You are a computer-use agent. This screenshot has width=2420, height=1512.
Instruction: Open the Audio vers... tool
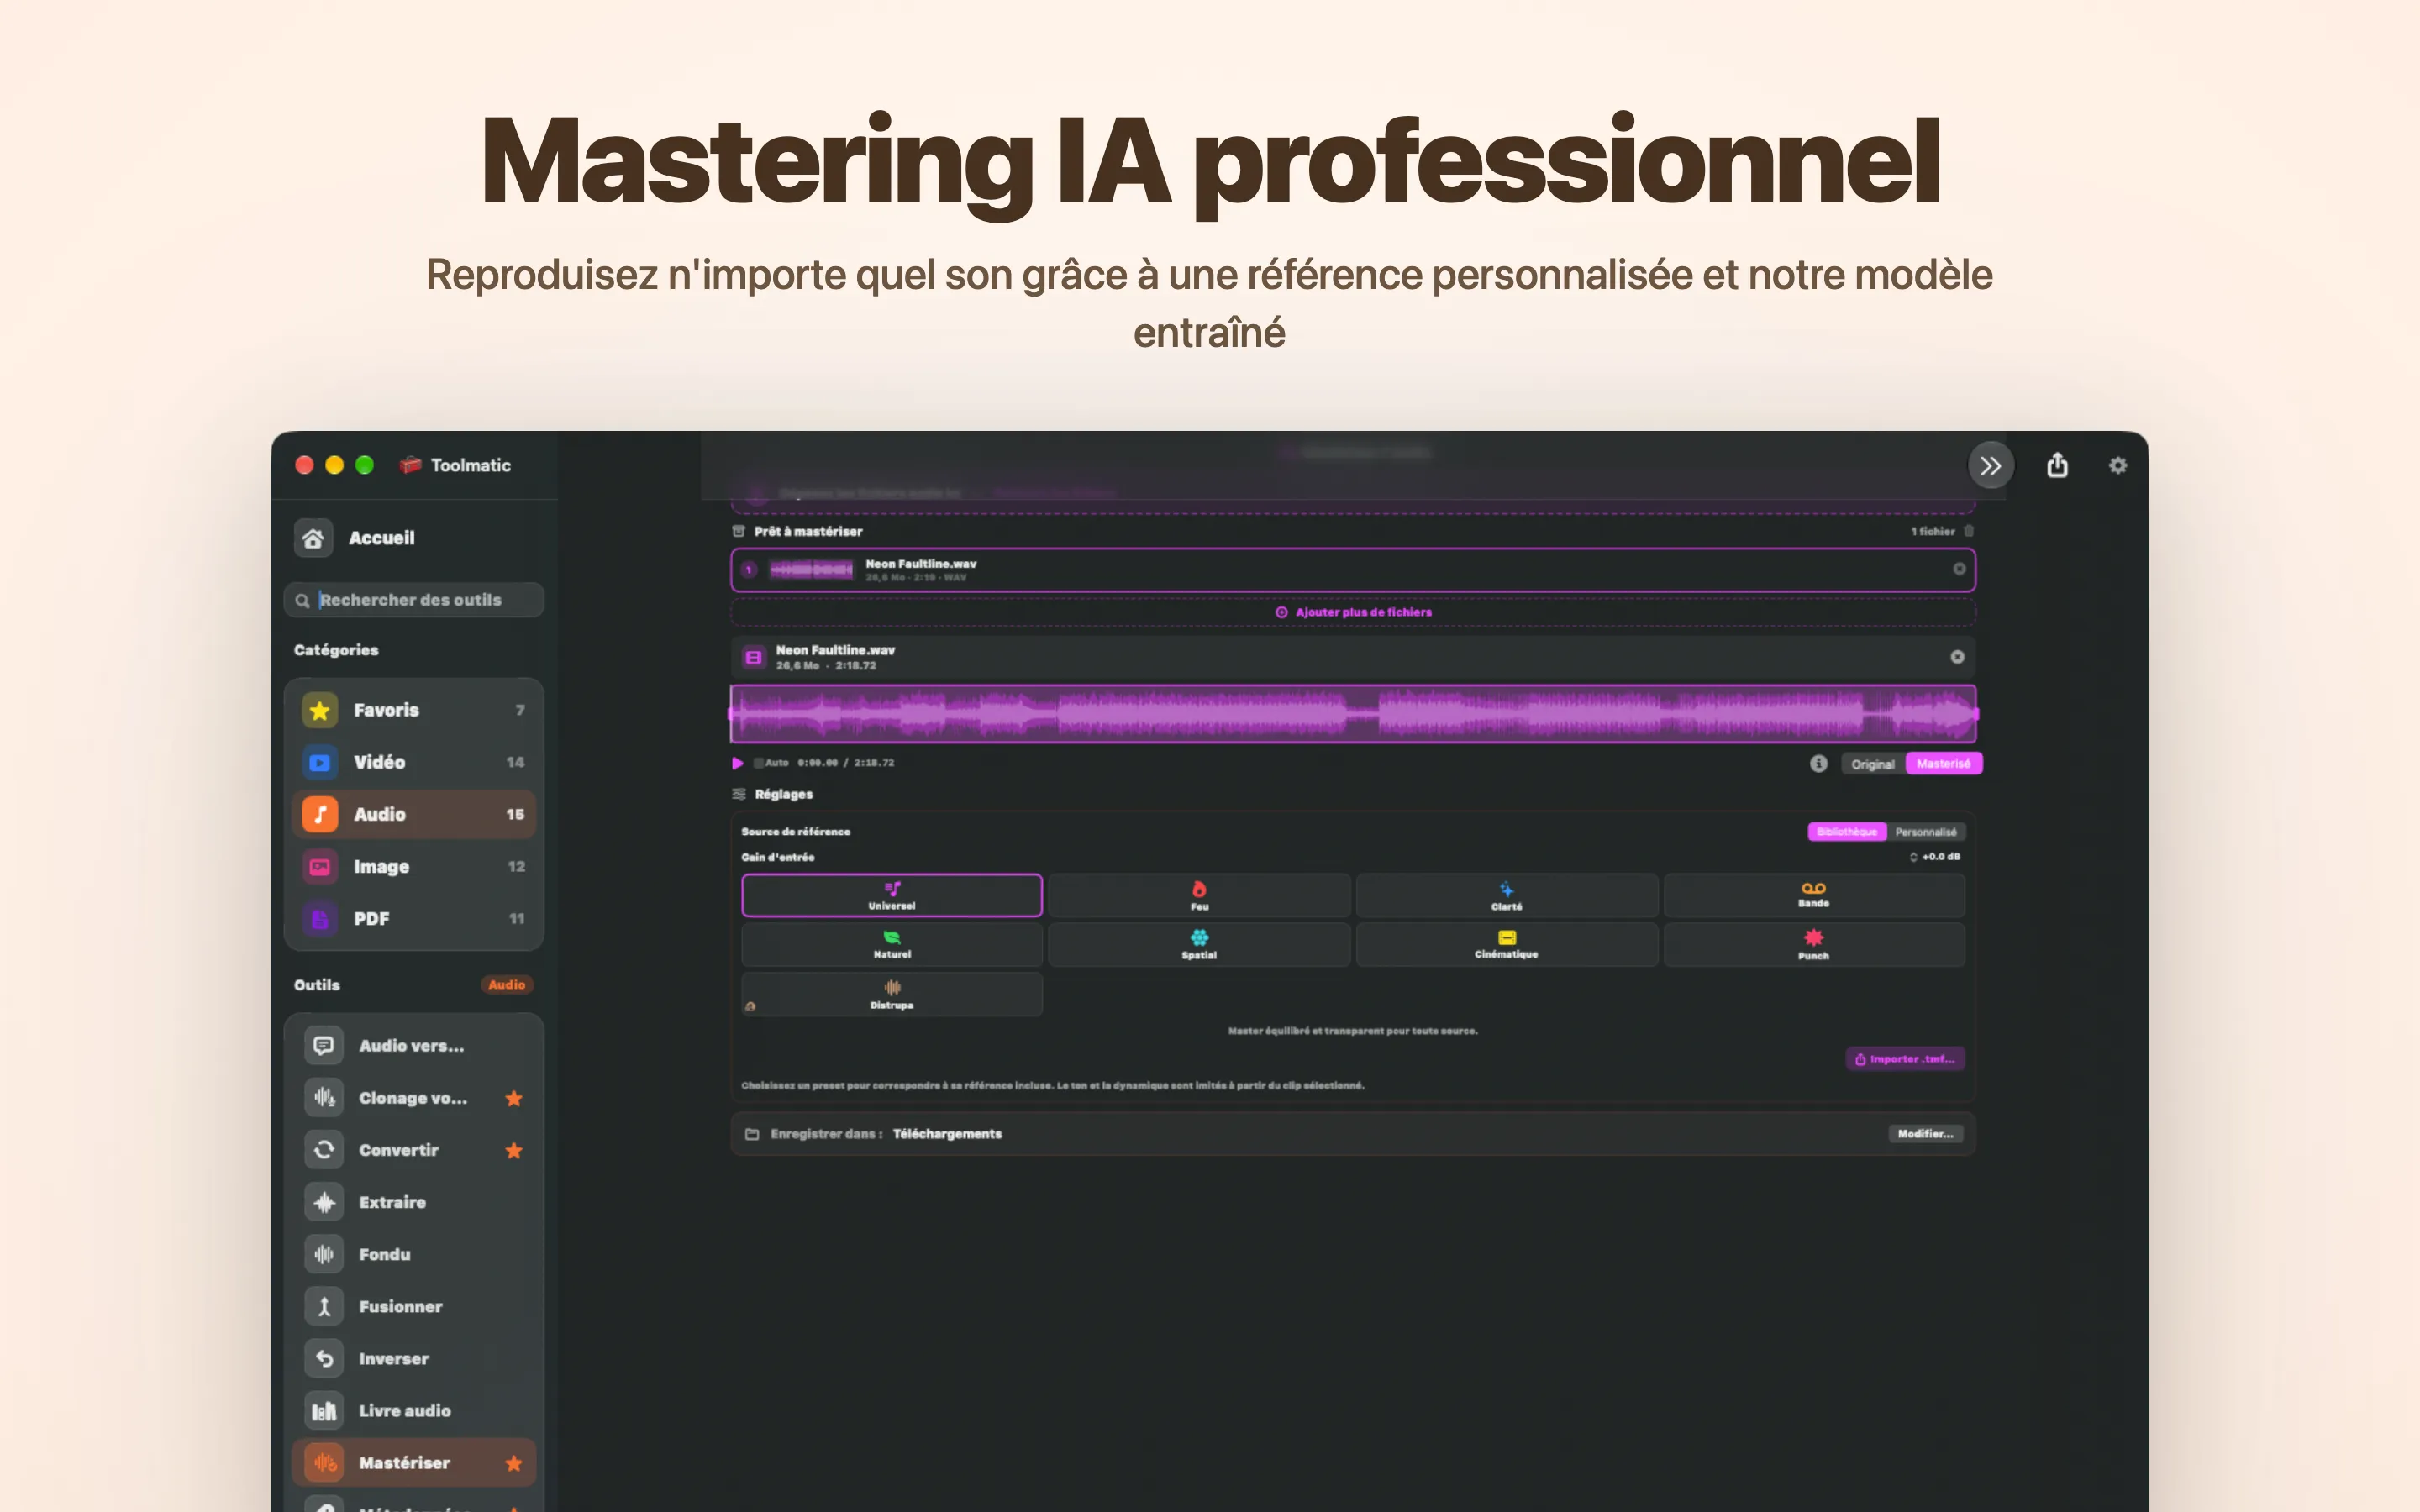click(x=413, y=1045)
